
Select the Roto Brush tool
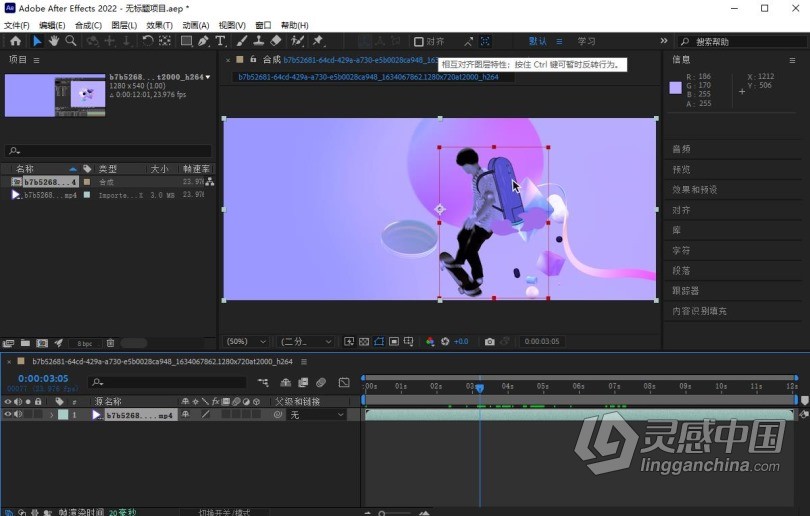click(297, 41)
